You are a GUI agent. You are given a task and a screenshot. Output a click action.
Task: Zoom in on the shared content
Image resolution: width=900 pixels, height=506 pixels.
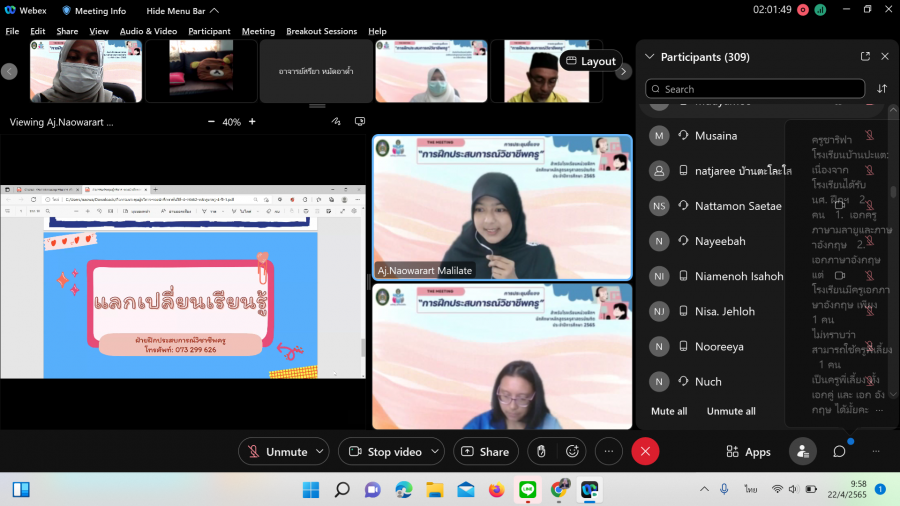(252, 122)
